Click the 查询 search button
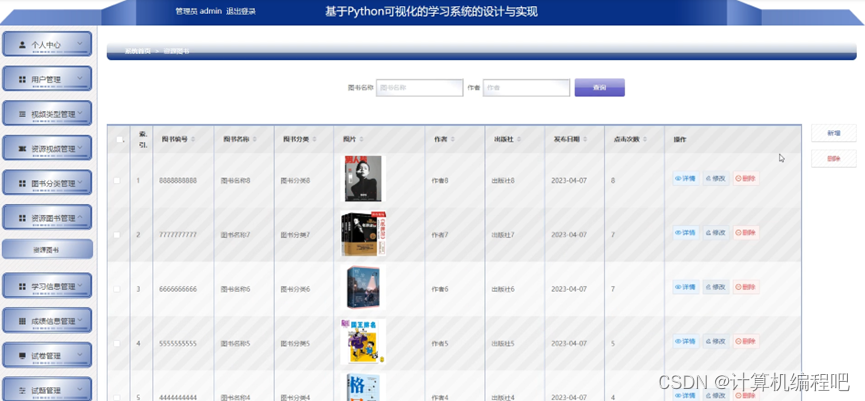The height and width of the screenshot is (401, 865). [600, 87]
